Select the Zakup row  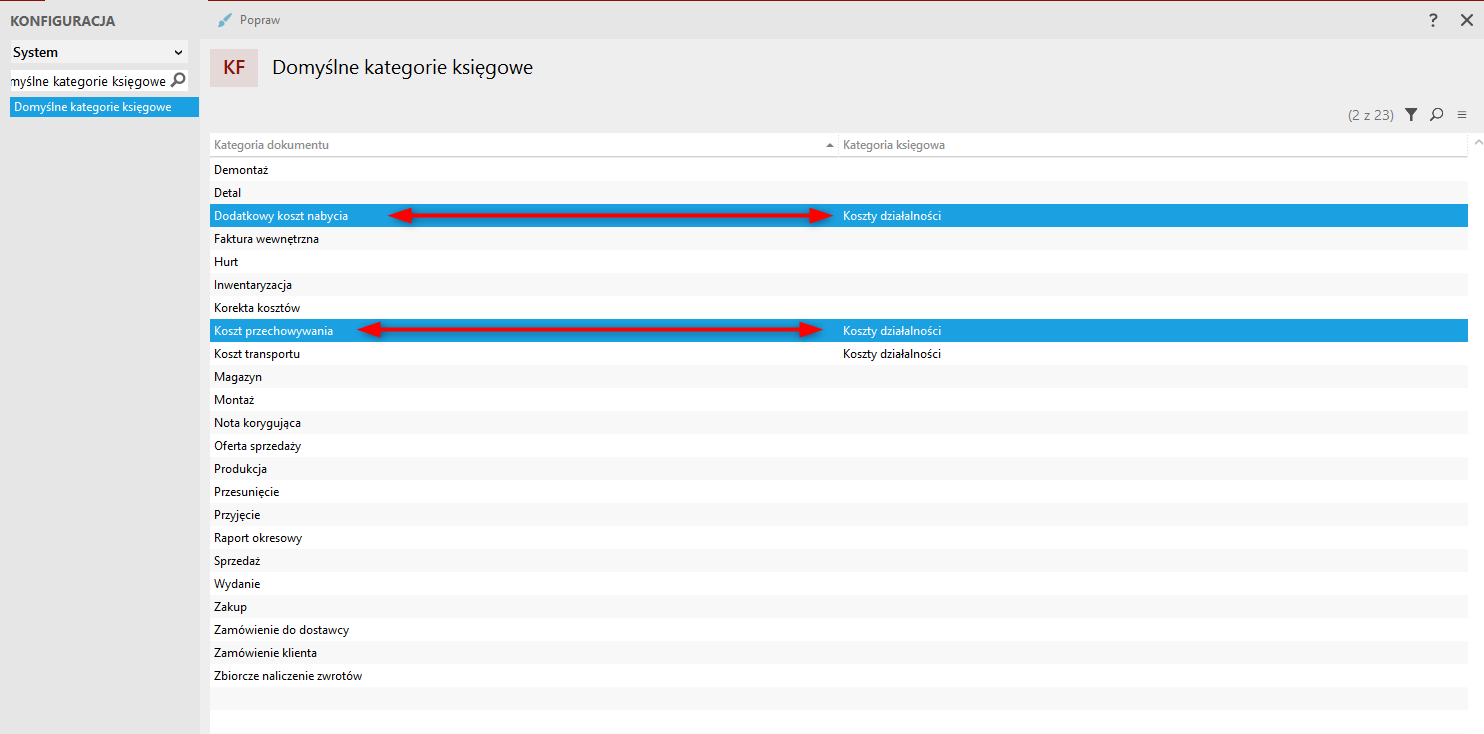(x=839, y=607)
